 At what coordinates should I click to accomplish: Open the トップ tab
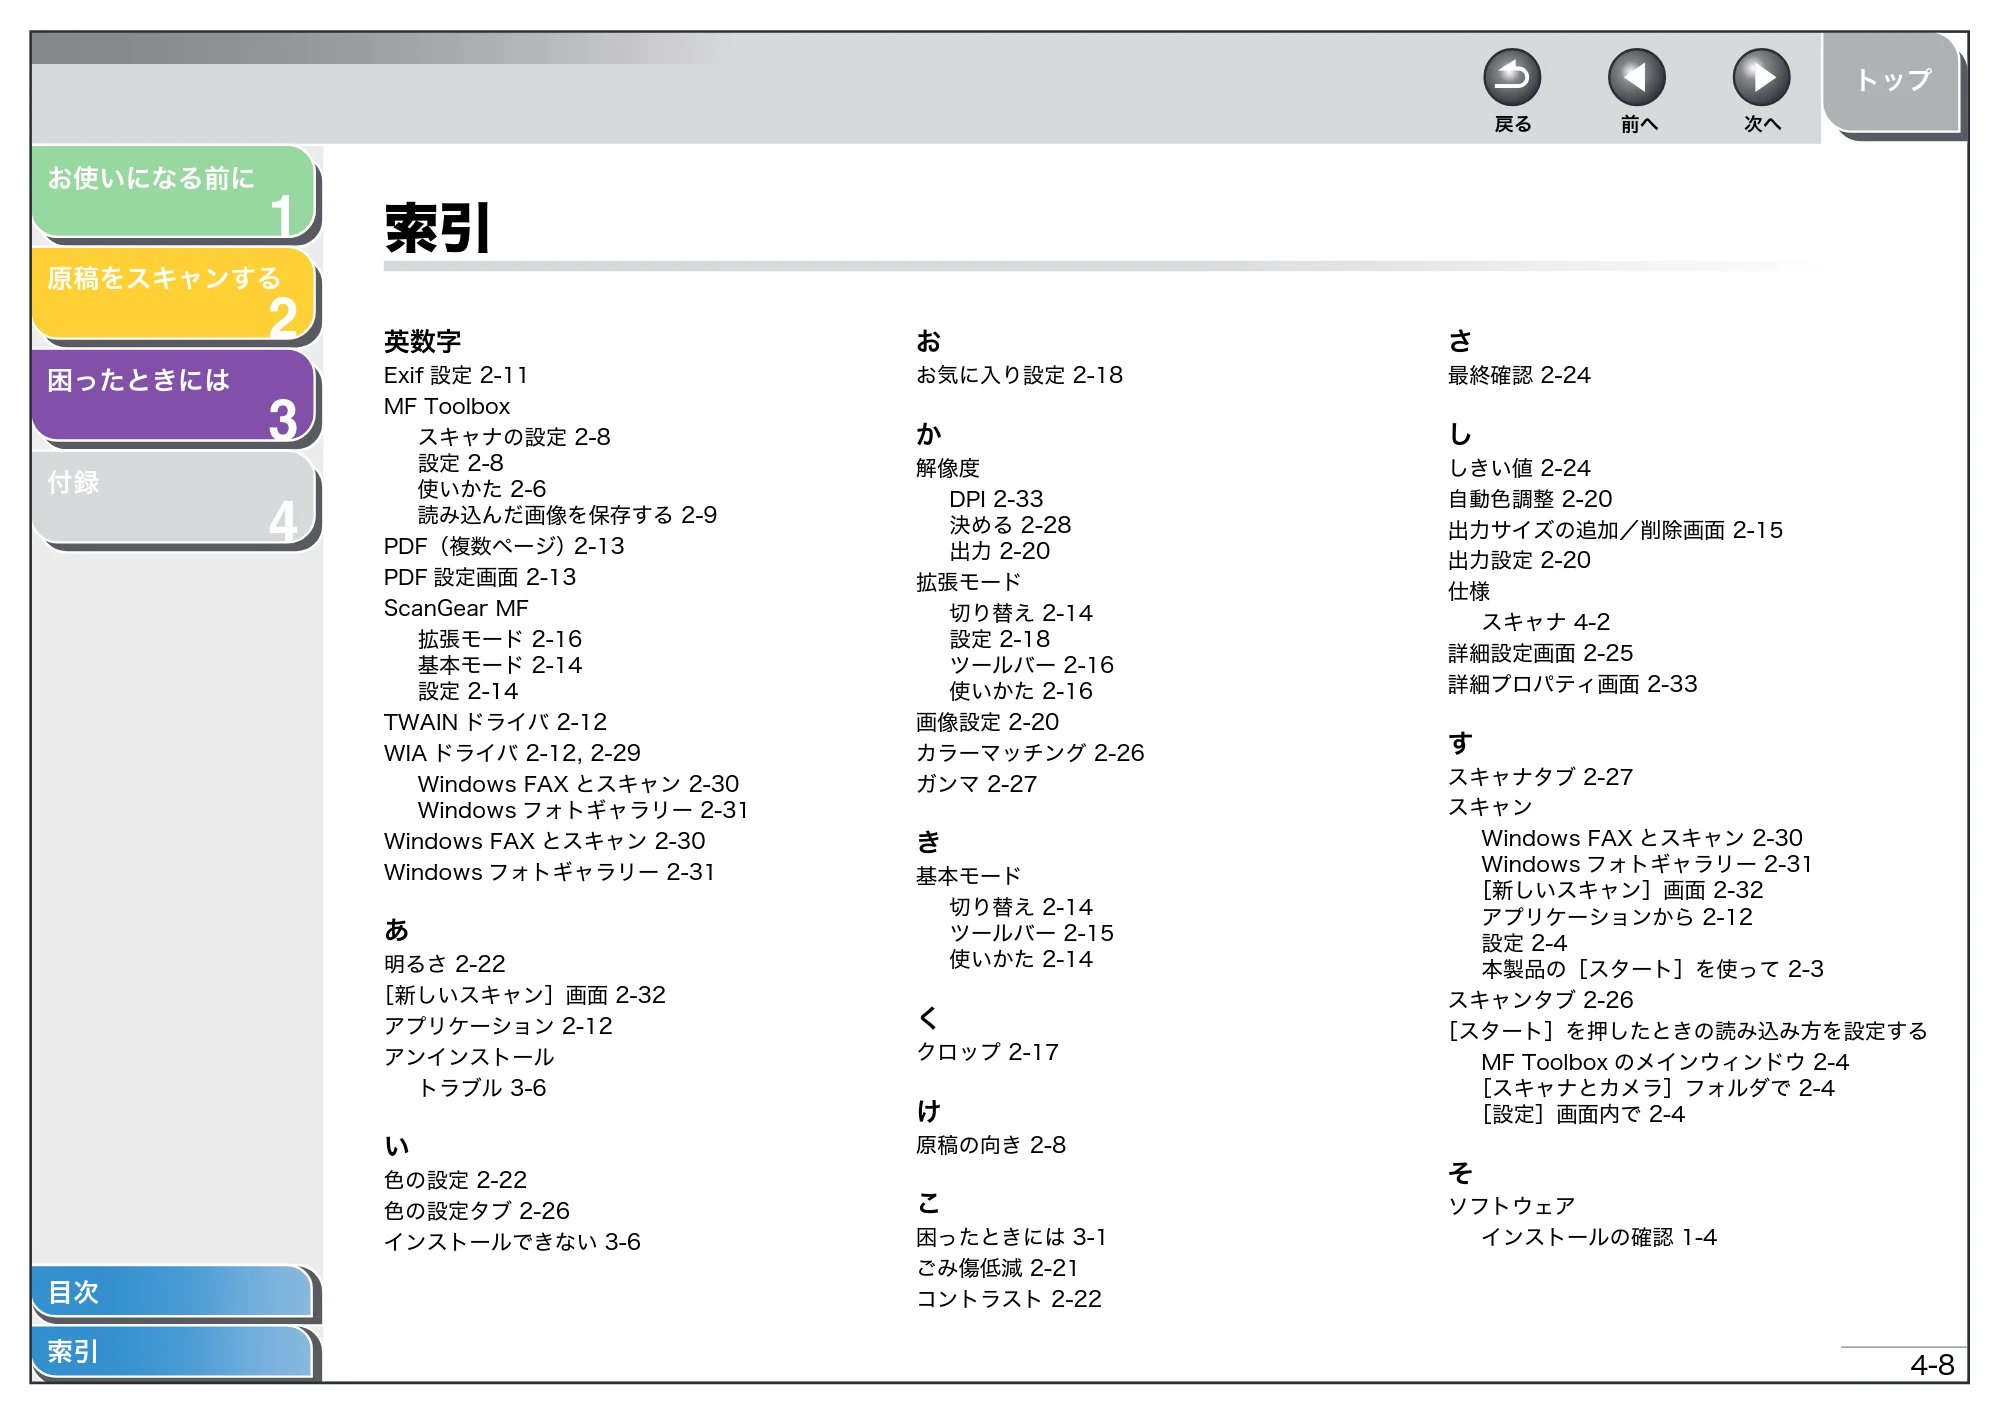[x=1892, y=82]
